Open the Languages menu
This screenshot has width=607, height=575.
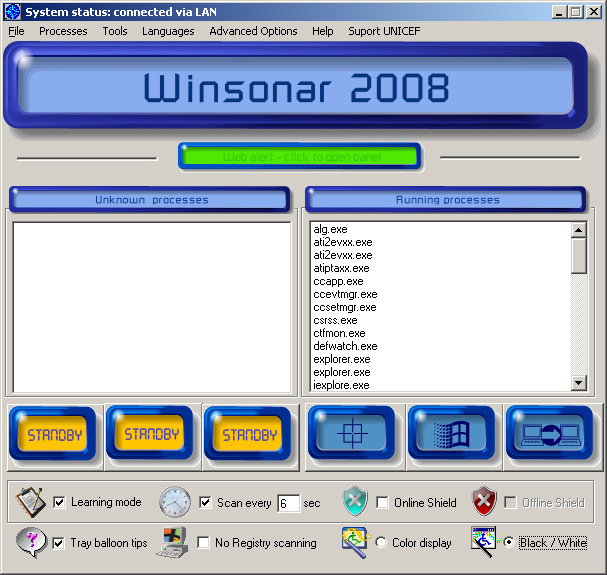(x=168, y=31)
